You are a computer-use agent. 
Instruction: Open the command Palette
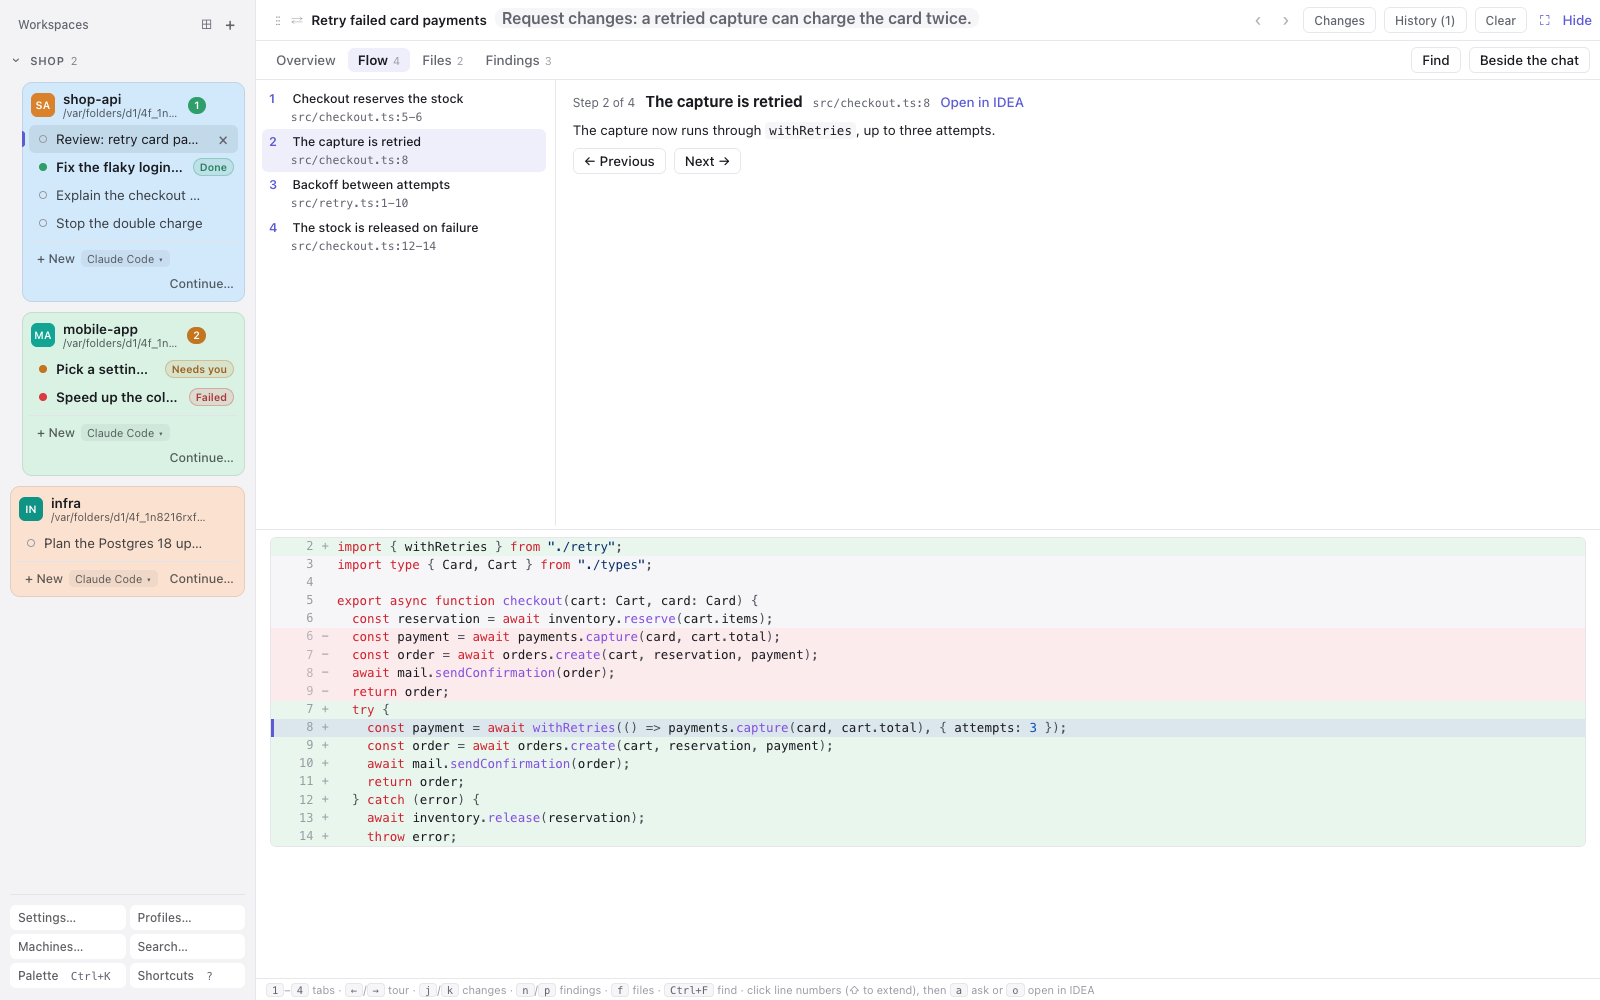pyautogui.click(x=68, y=975)
